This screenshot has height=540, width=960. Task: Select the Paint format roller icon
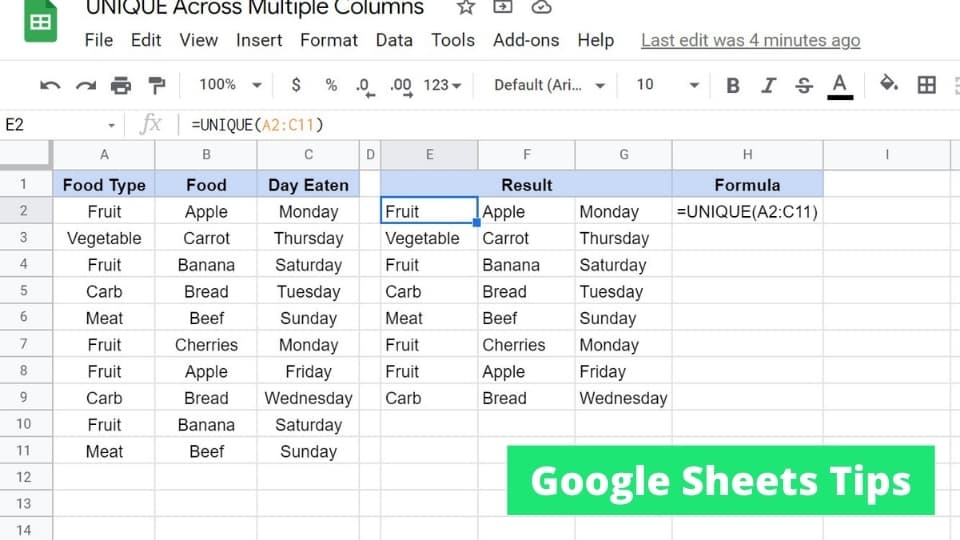pos(157,85)
